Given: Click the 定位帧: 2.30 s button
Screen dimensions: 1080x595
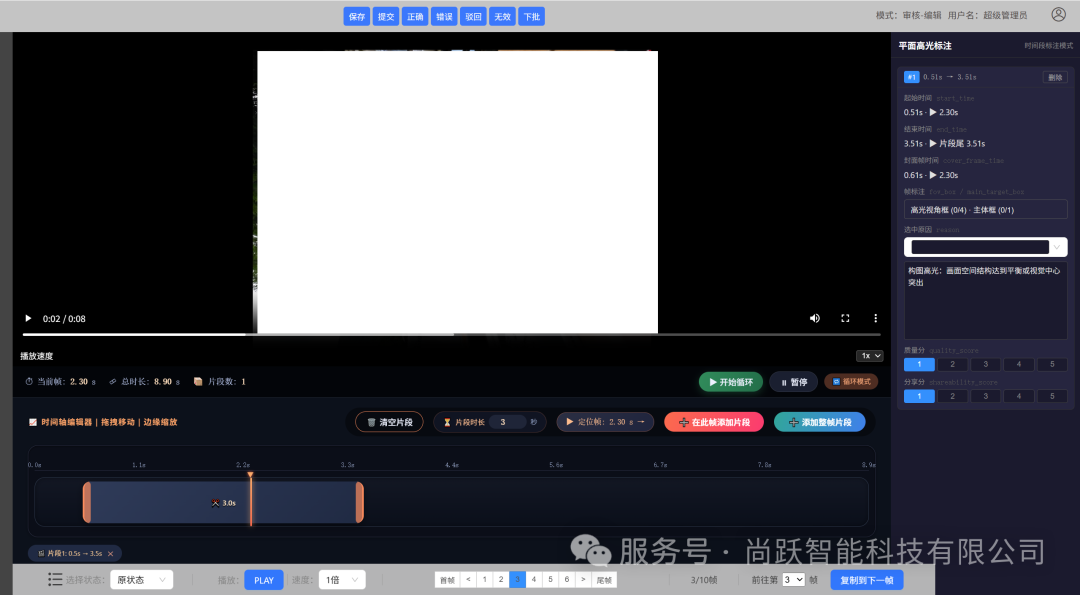Looking at the screenshot, I should click(605, 421).
